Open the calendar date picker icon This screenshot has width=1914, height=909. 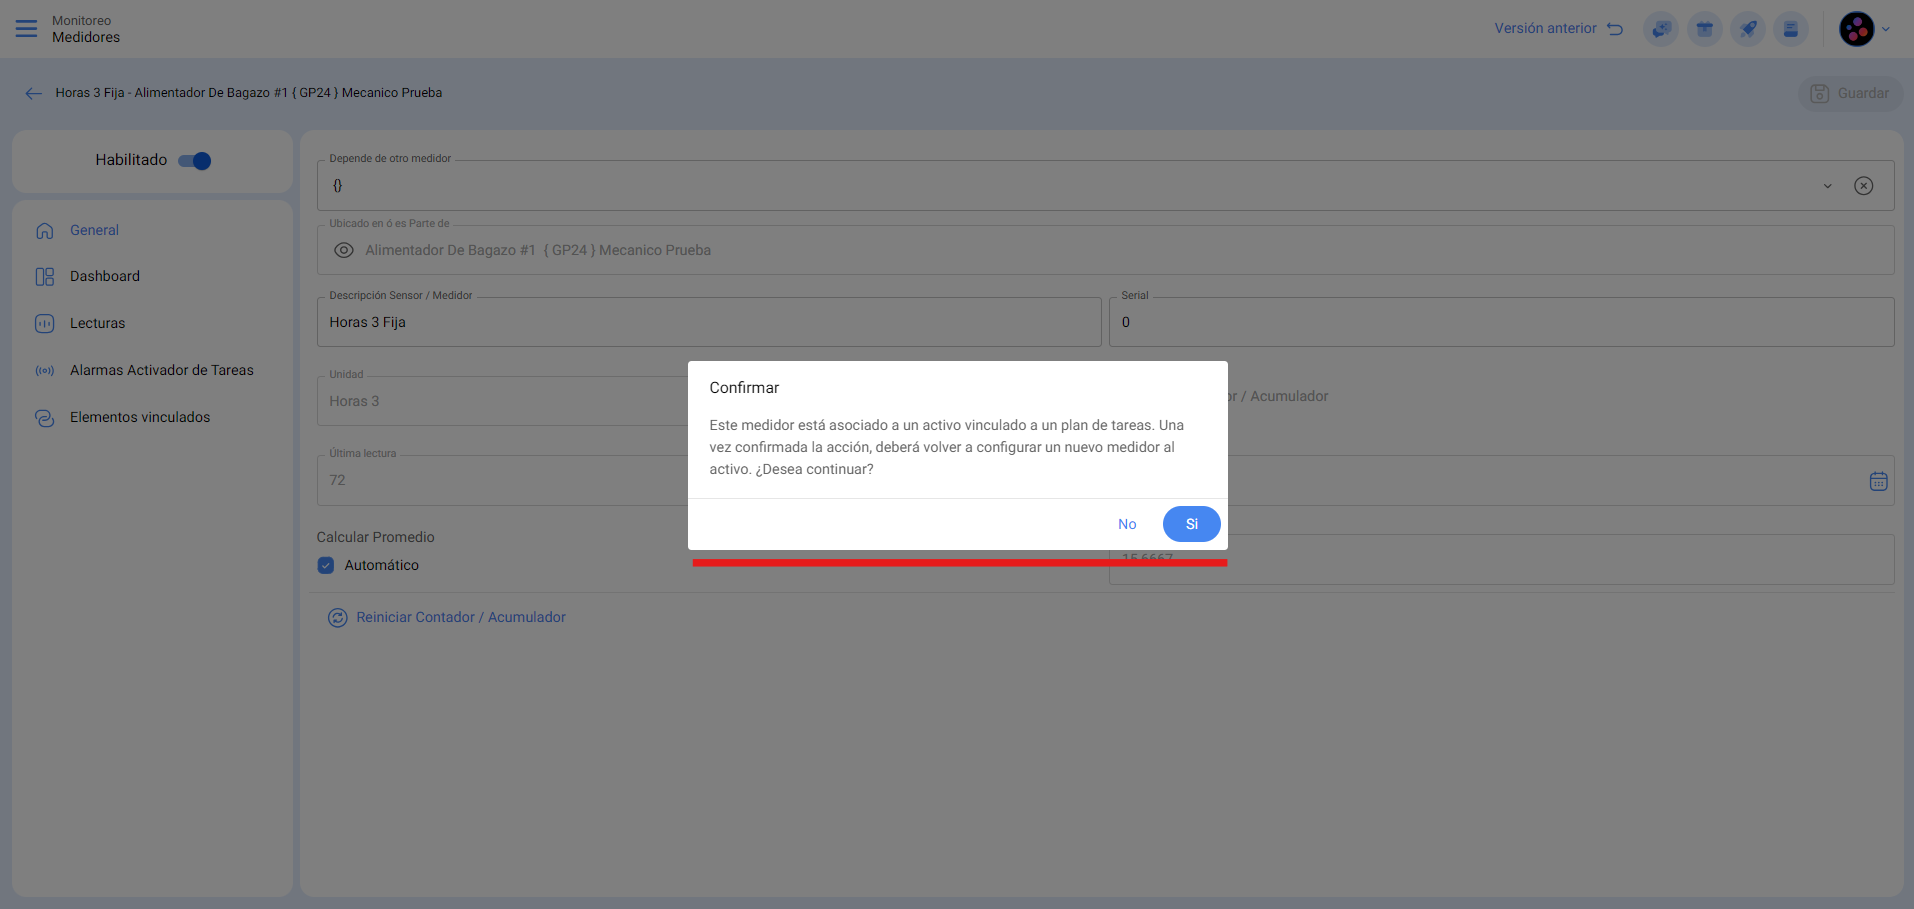[1878, 481]
